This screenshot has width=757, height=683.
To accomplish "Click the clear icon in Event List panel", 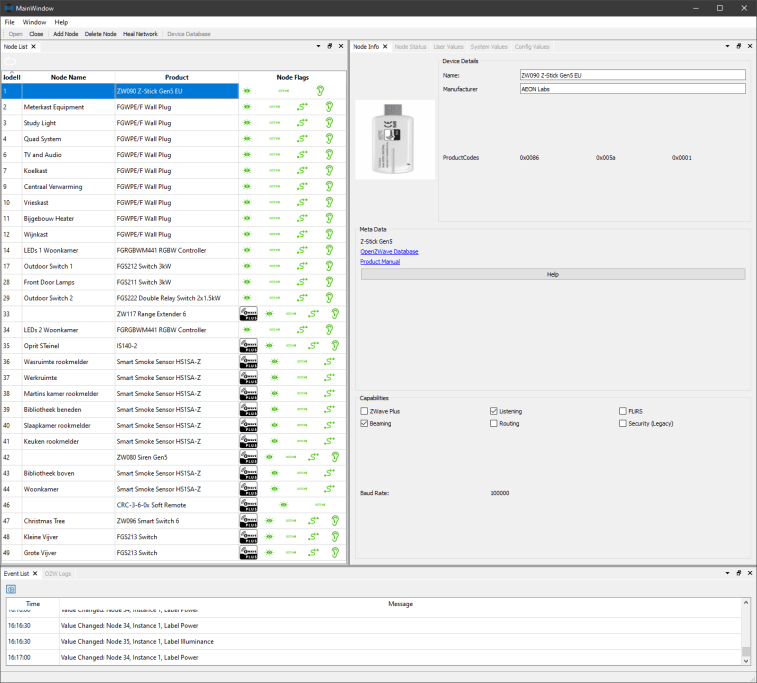I will [x=11, y=589].
